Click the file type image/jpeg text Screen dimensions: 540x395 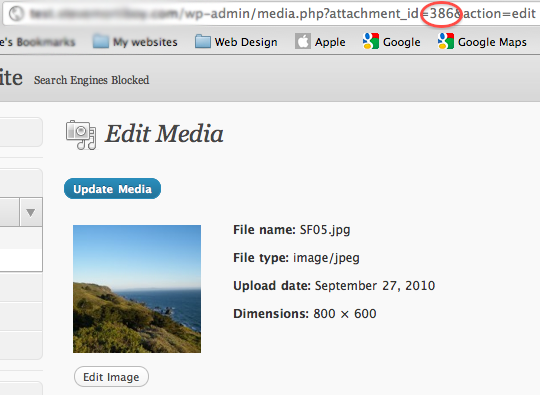[x=326, y=258]
